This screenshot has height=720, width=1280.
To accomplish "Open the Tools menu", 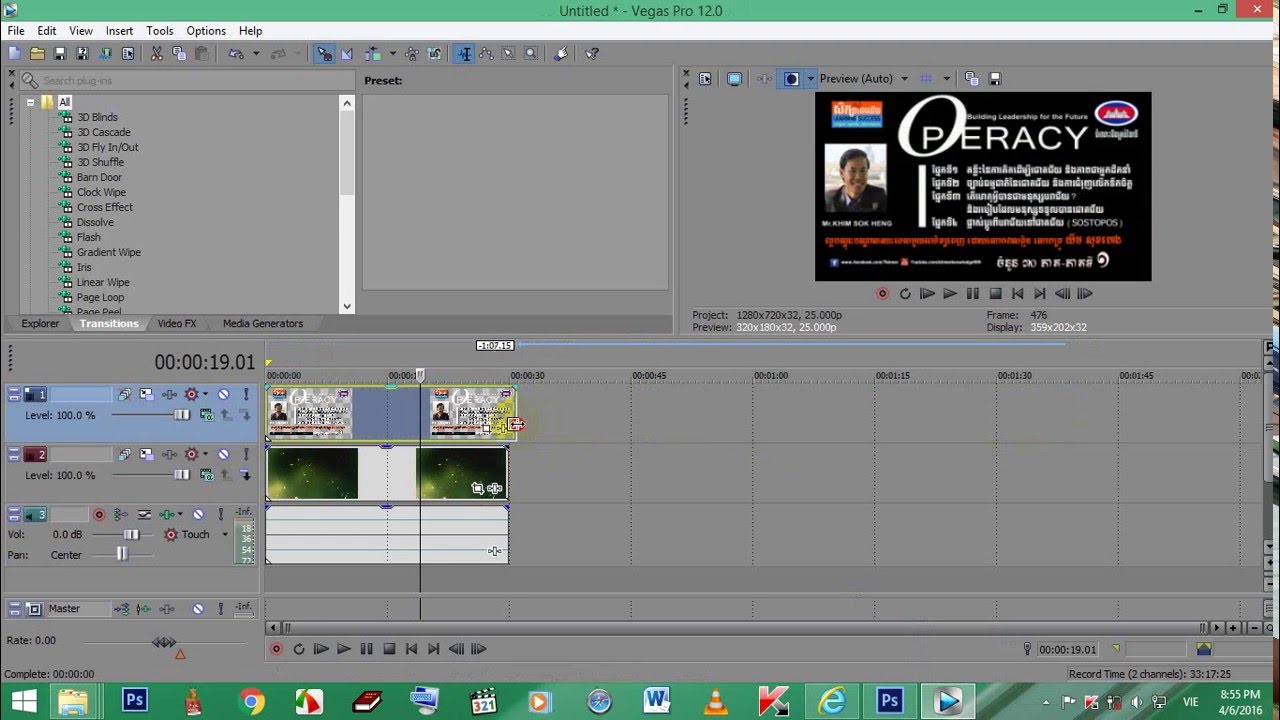I will [160, 31].
